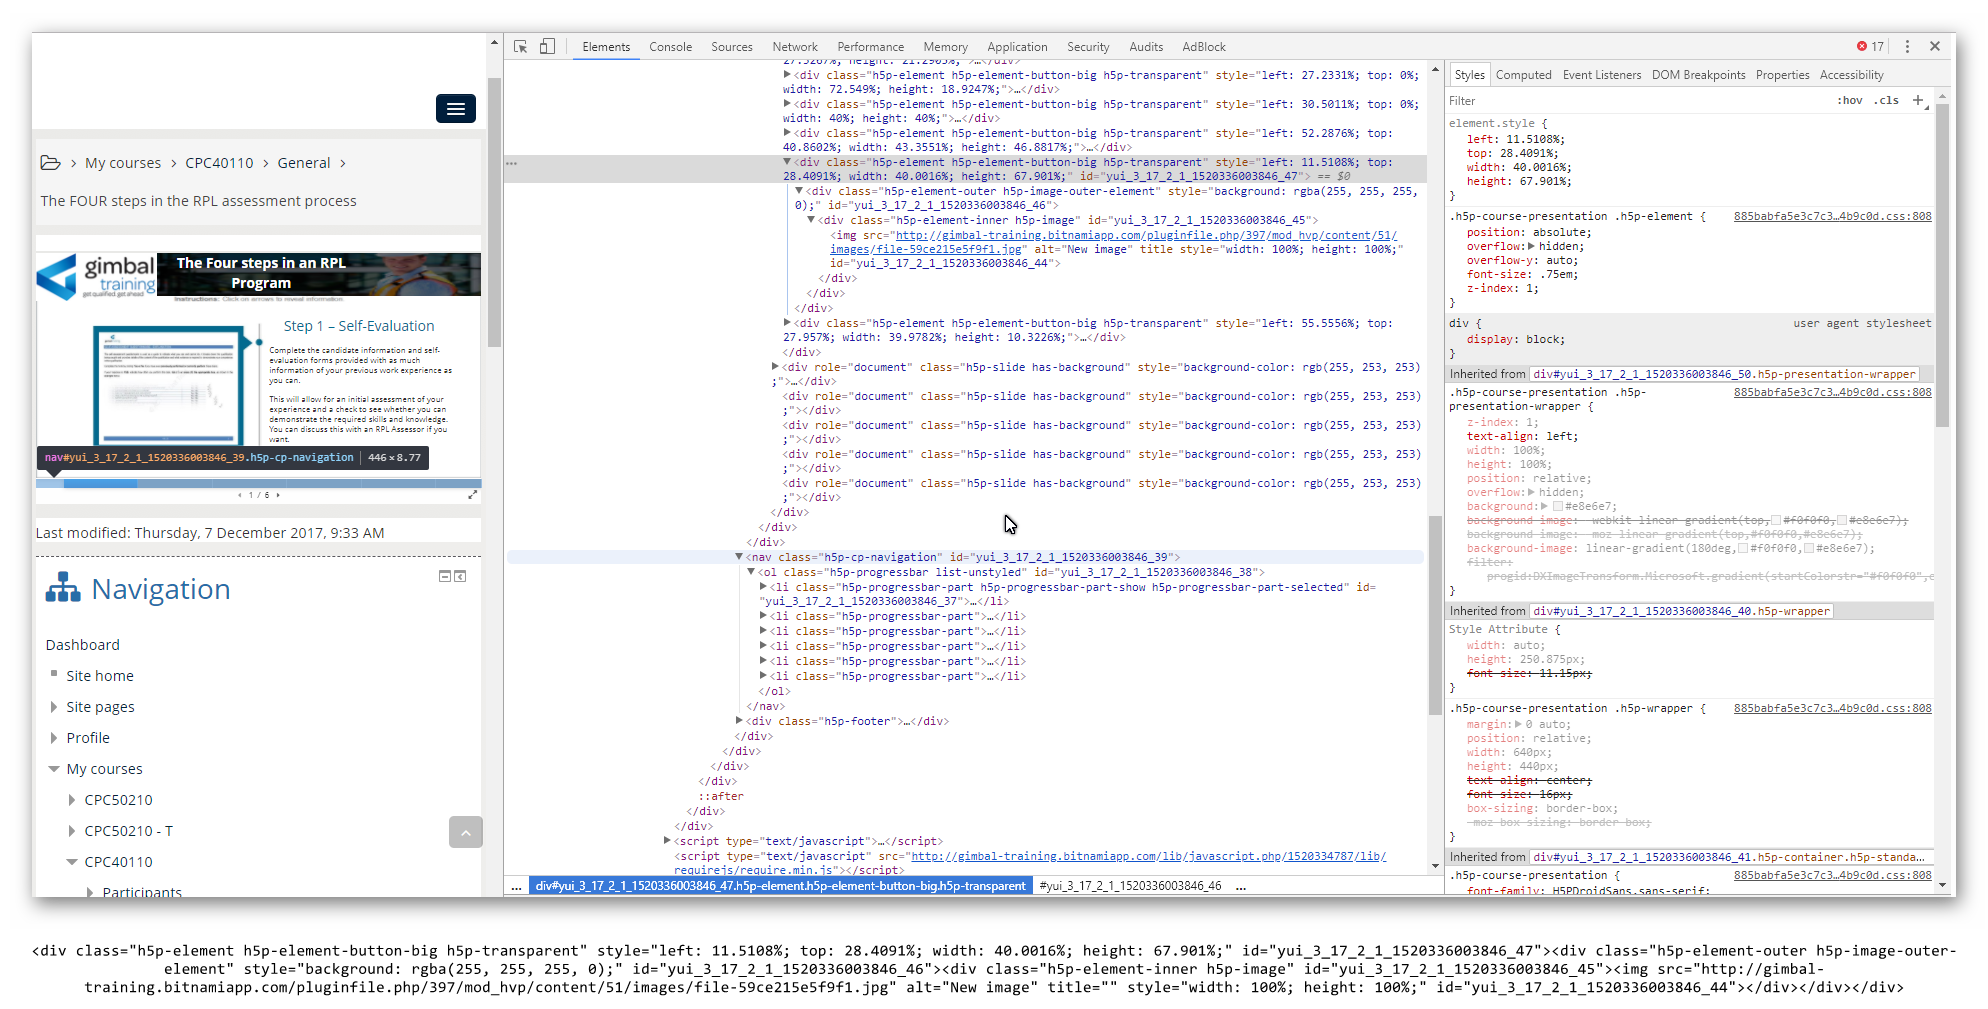
Task: Expand the script text/javascript DOM node
Action: click(667, 841)
